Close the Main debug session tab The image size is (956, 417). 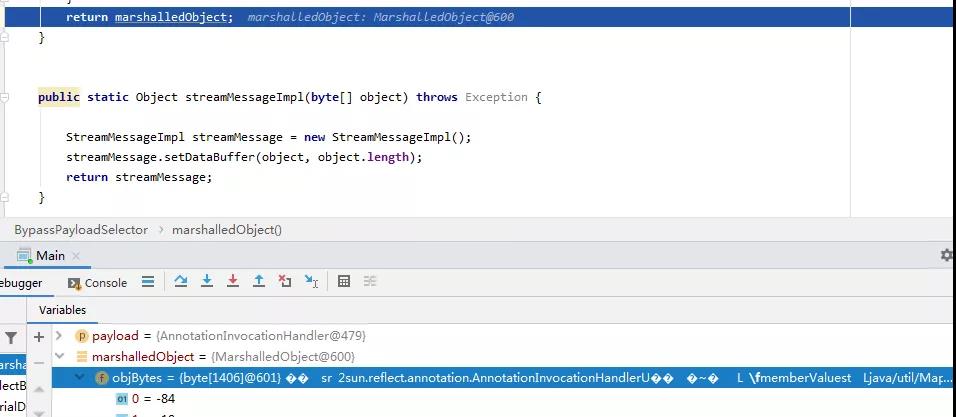76,257
